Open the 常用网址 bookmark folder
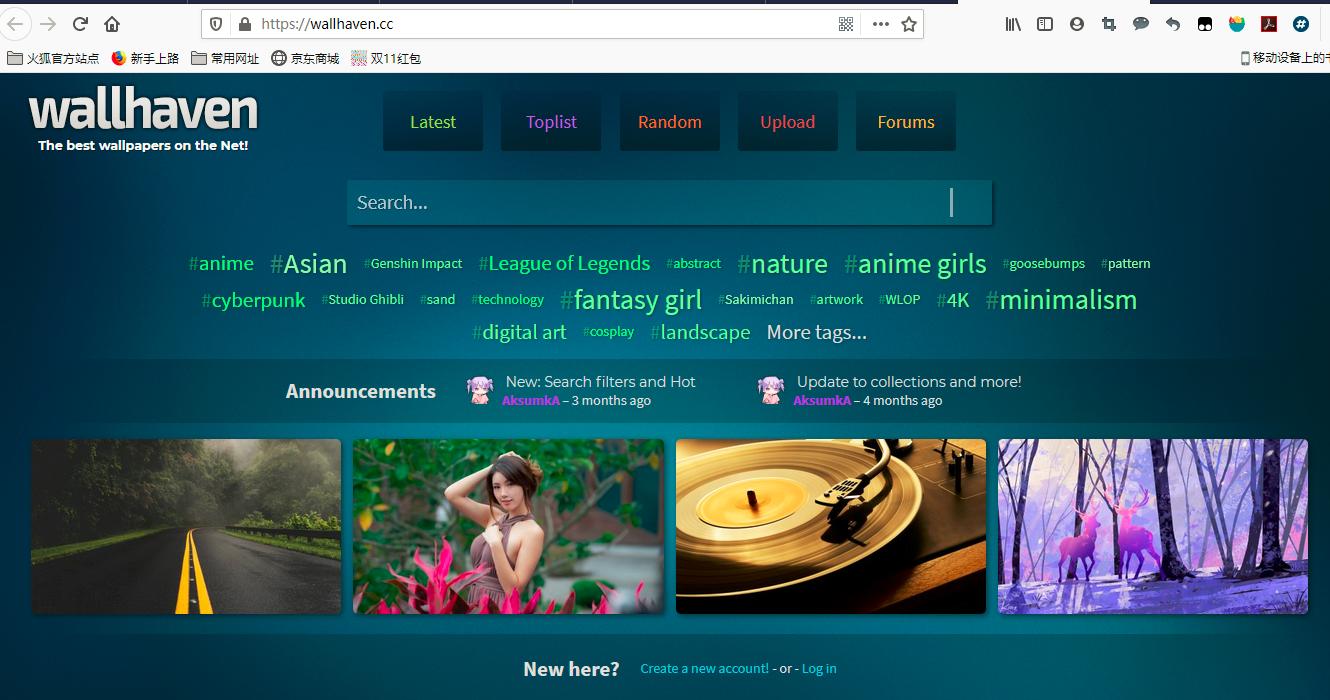Image resolution: width=1330 pixels, height=700 pixels. click(225, 58)
